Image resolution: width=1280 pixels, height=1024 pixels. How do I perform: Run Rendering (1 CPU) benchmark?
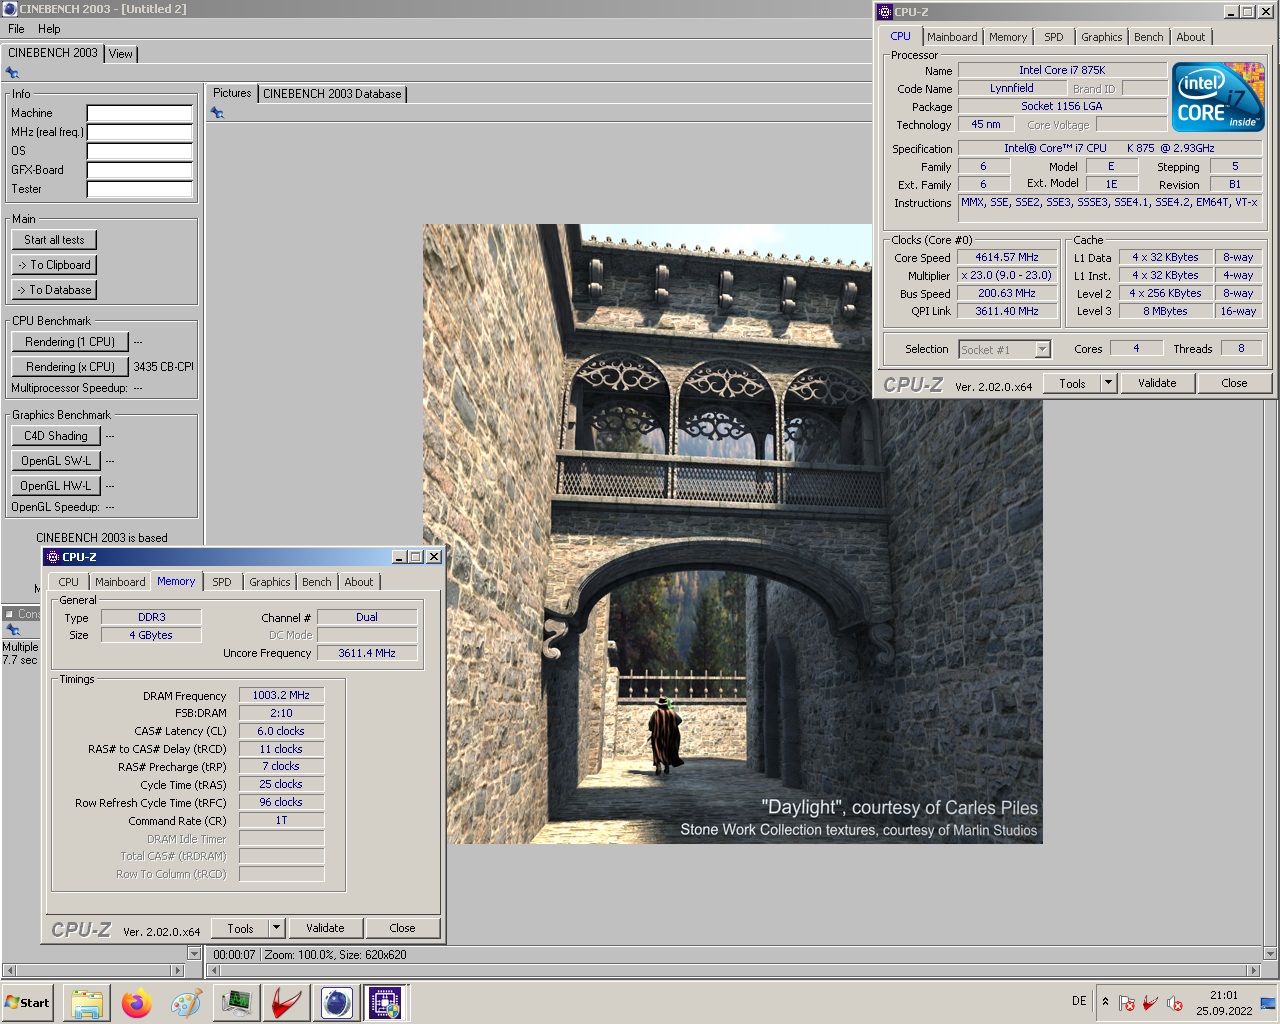(x=70, y=342)
